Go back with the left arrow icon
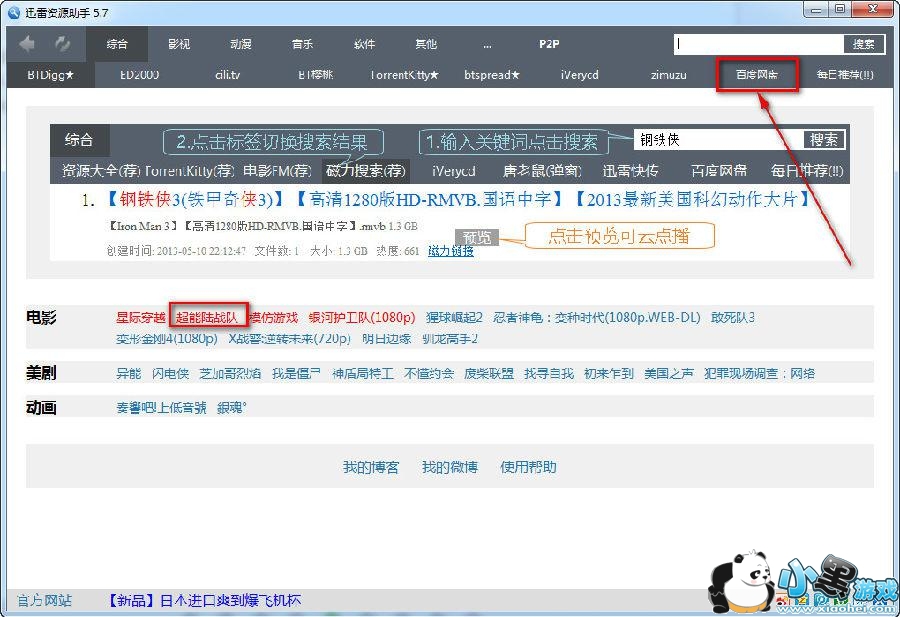The height and width of the screenshot is (617, 900). (x=26, y=44)
